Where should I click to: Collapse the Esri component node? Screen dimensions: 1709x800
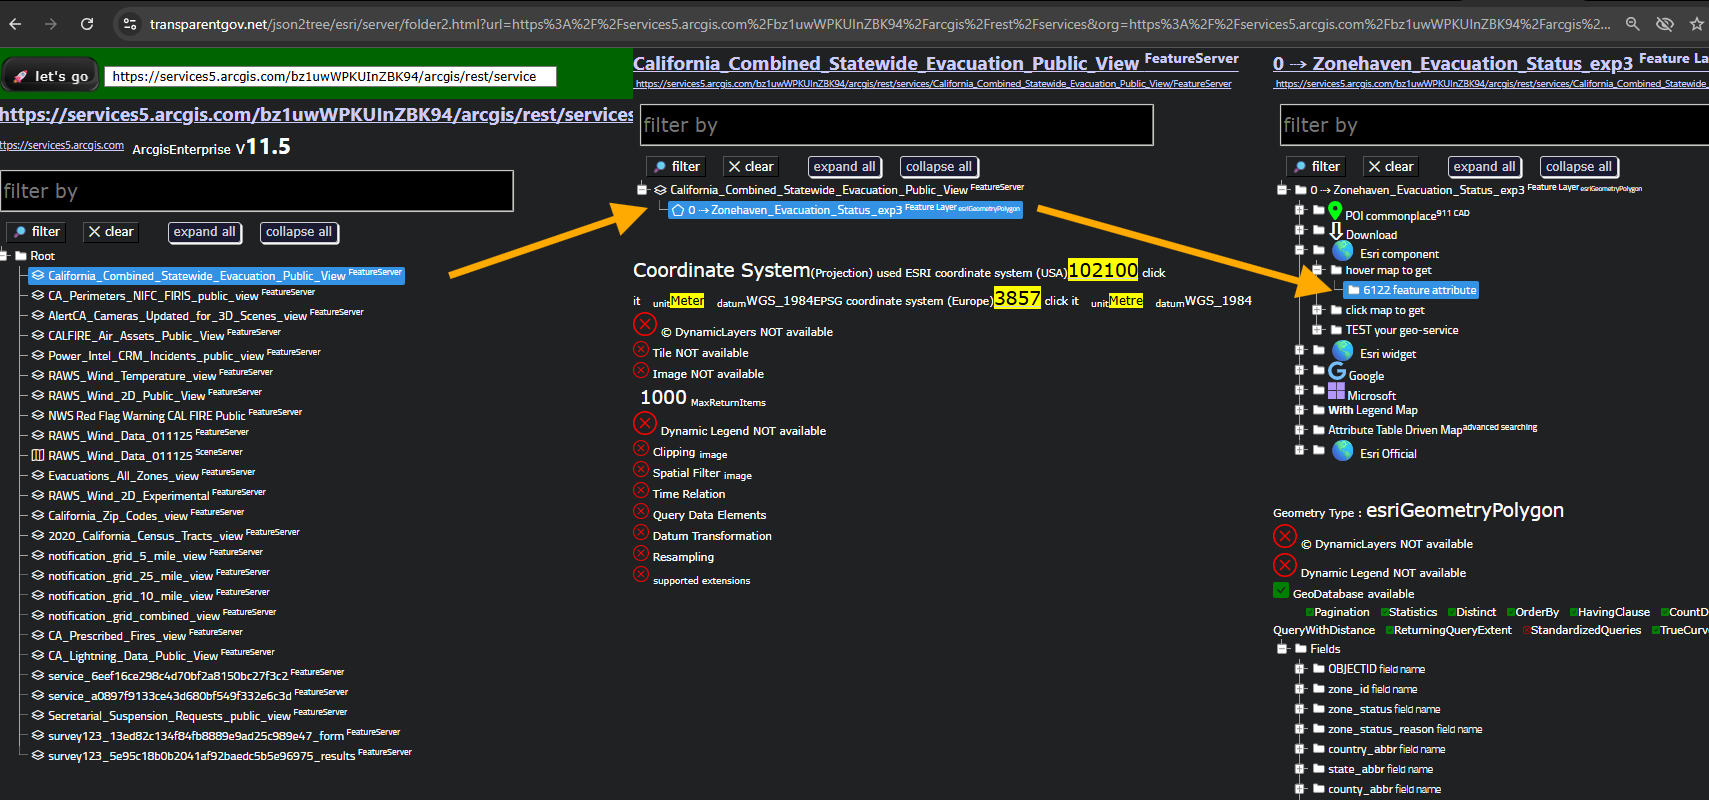[1300, 250]
